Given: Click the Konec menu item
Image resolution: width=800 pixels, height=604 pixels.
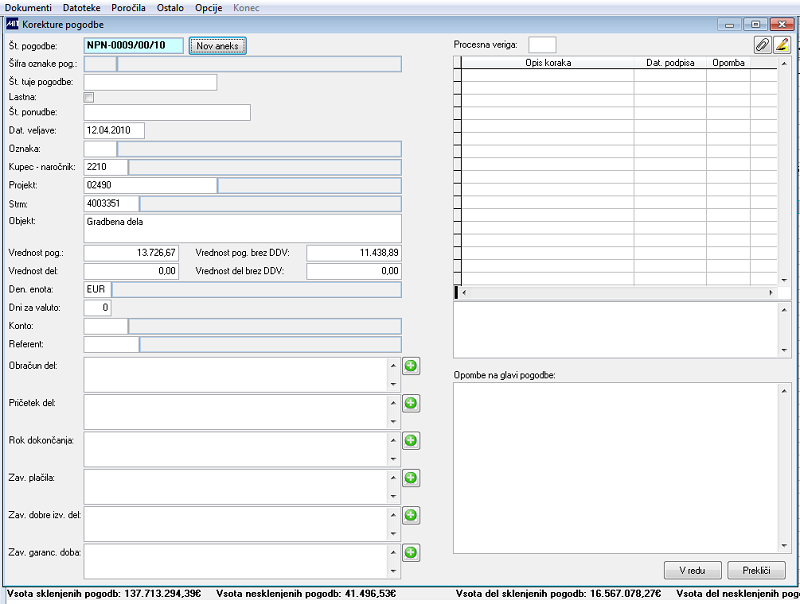Looking at the screenshot, I should point(246,8).
